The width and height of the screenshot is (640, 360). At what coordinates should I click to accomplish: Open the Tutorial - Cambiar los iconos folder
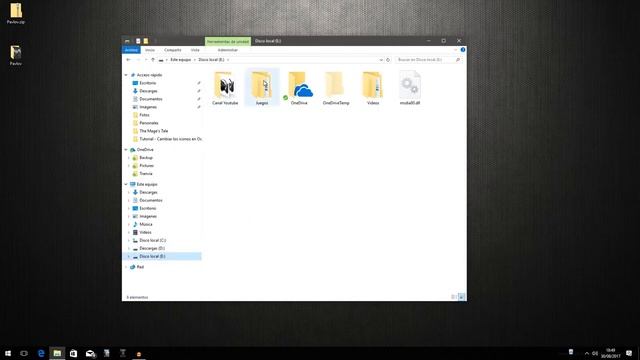pos(171,139)
